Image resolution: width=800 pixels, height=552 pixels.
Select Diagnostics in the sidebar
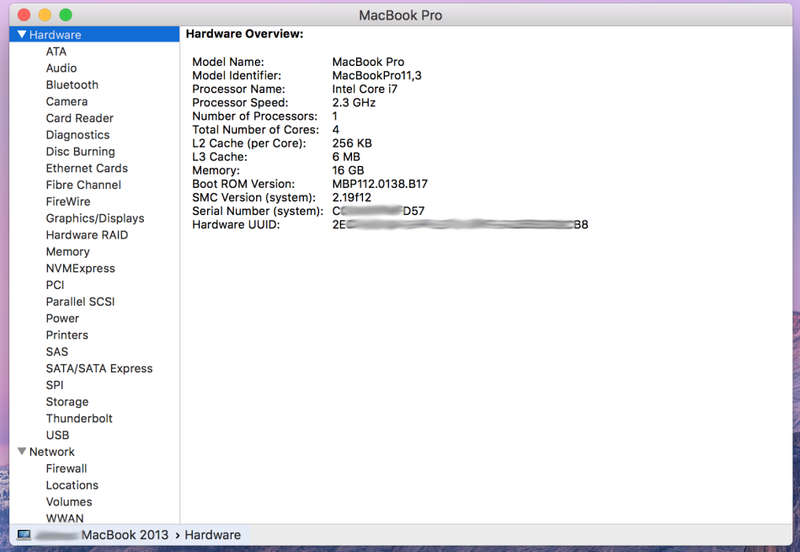pyautogui.click(x=78, y=135)
